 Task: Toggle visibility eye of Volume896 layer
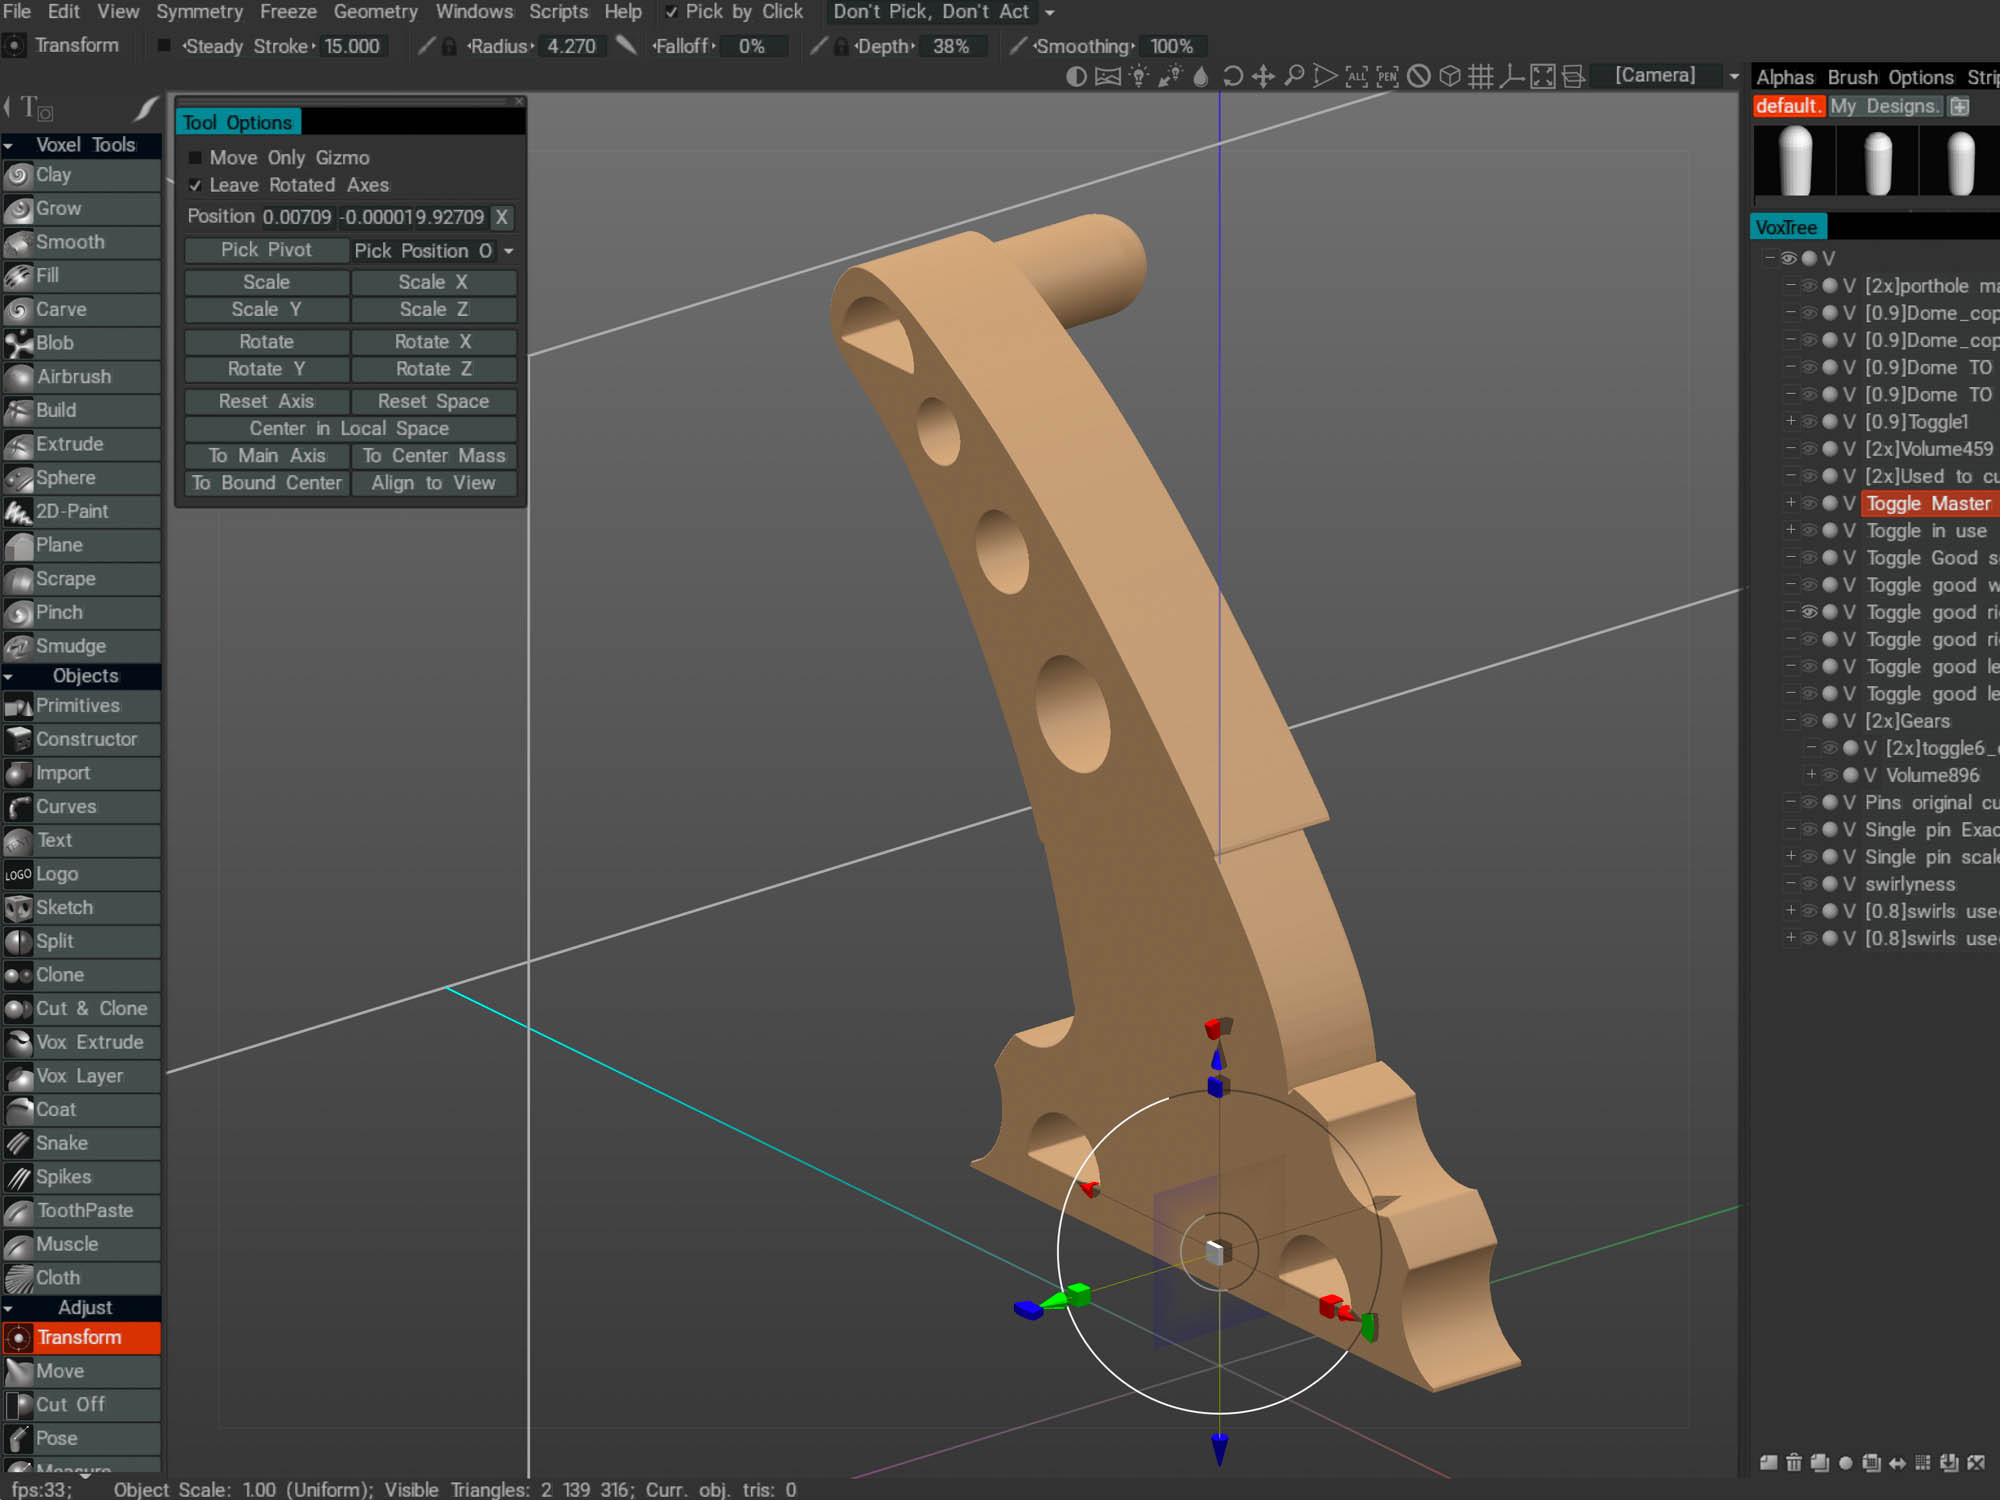click(x=1829, y=775)
